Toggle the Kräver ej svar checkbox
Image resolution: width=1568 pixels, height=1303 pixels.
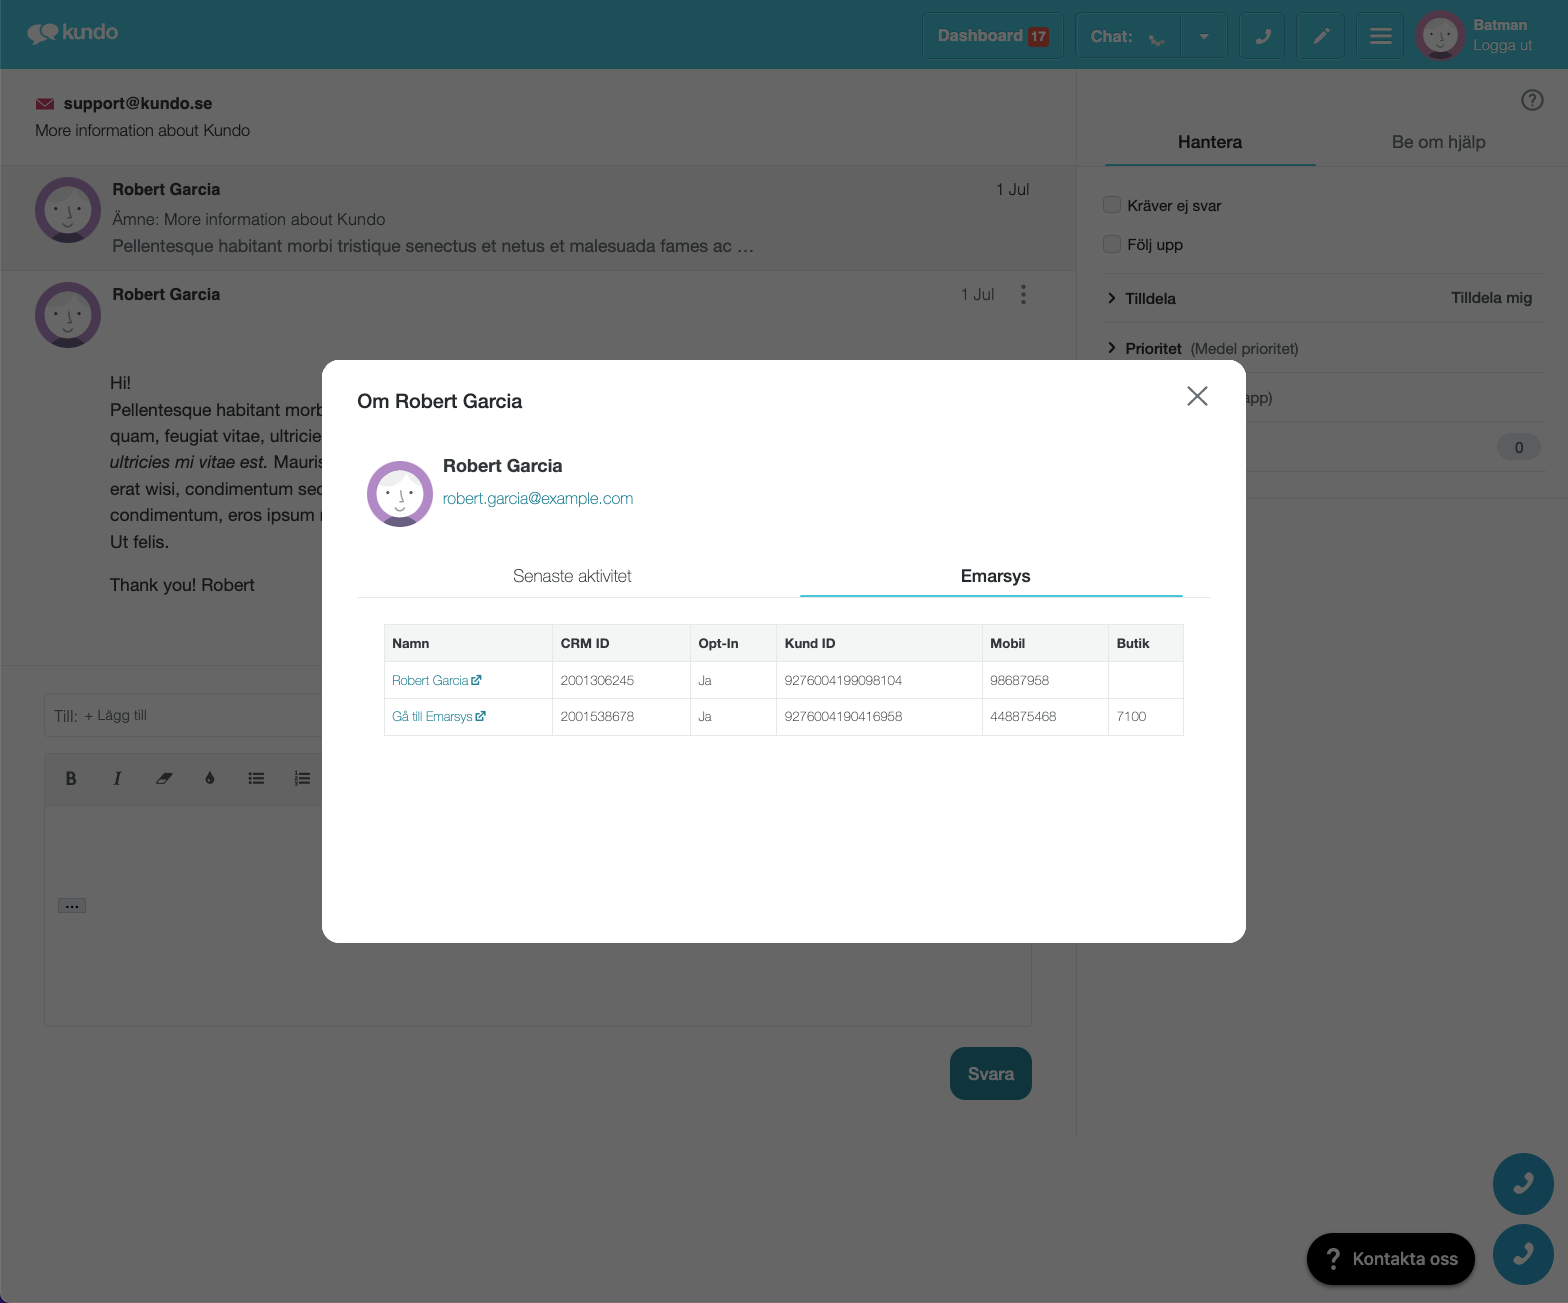(x=1112, y=205)
